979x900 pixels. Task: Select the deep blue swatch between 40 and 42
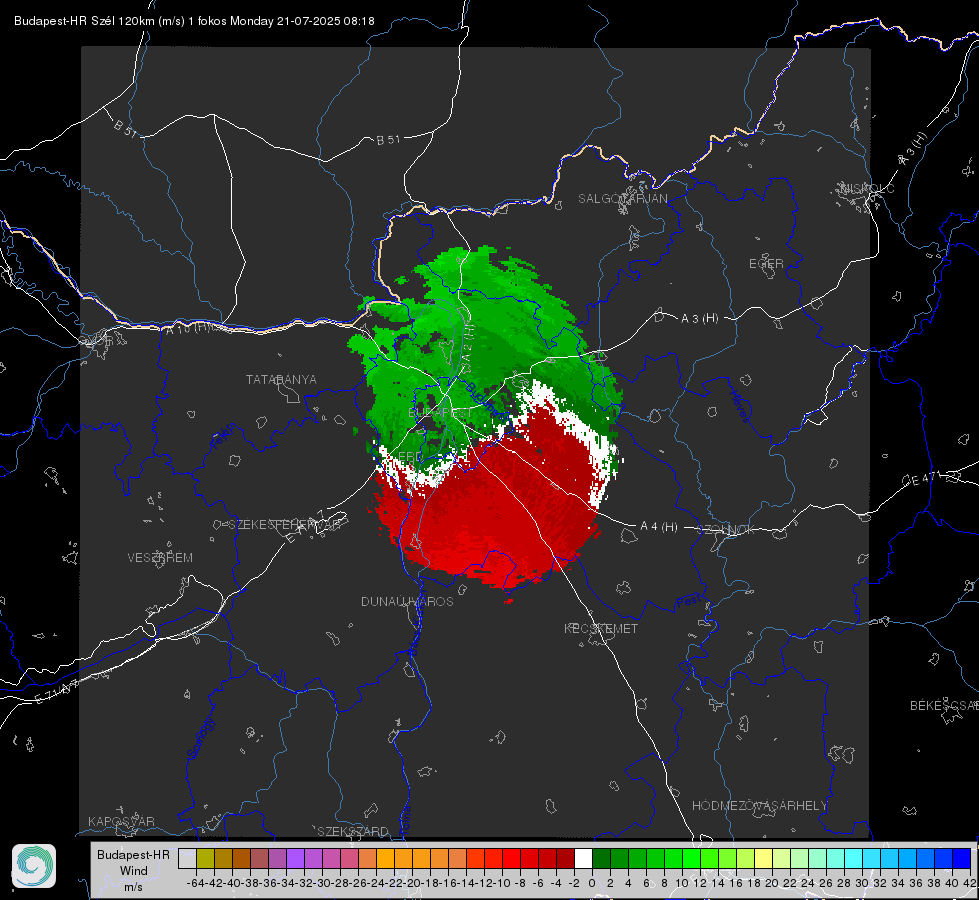click(x=961, y=858)
